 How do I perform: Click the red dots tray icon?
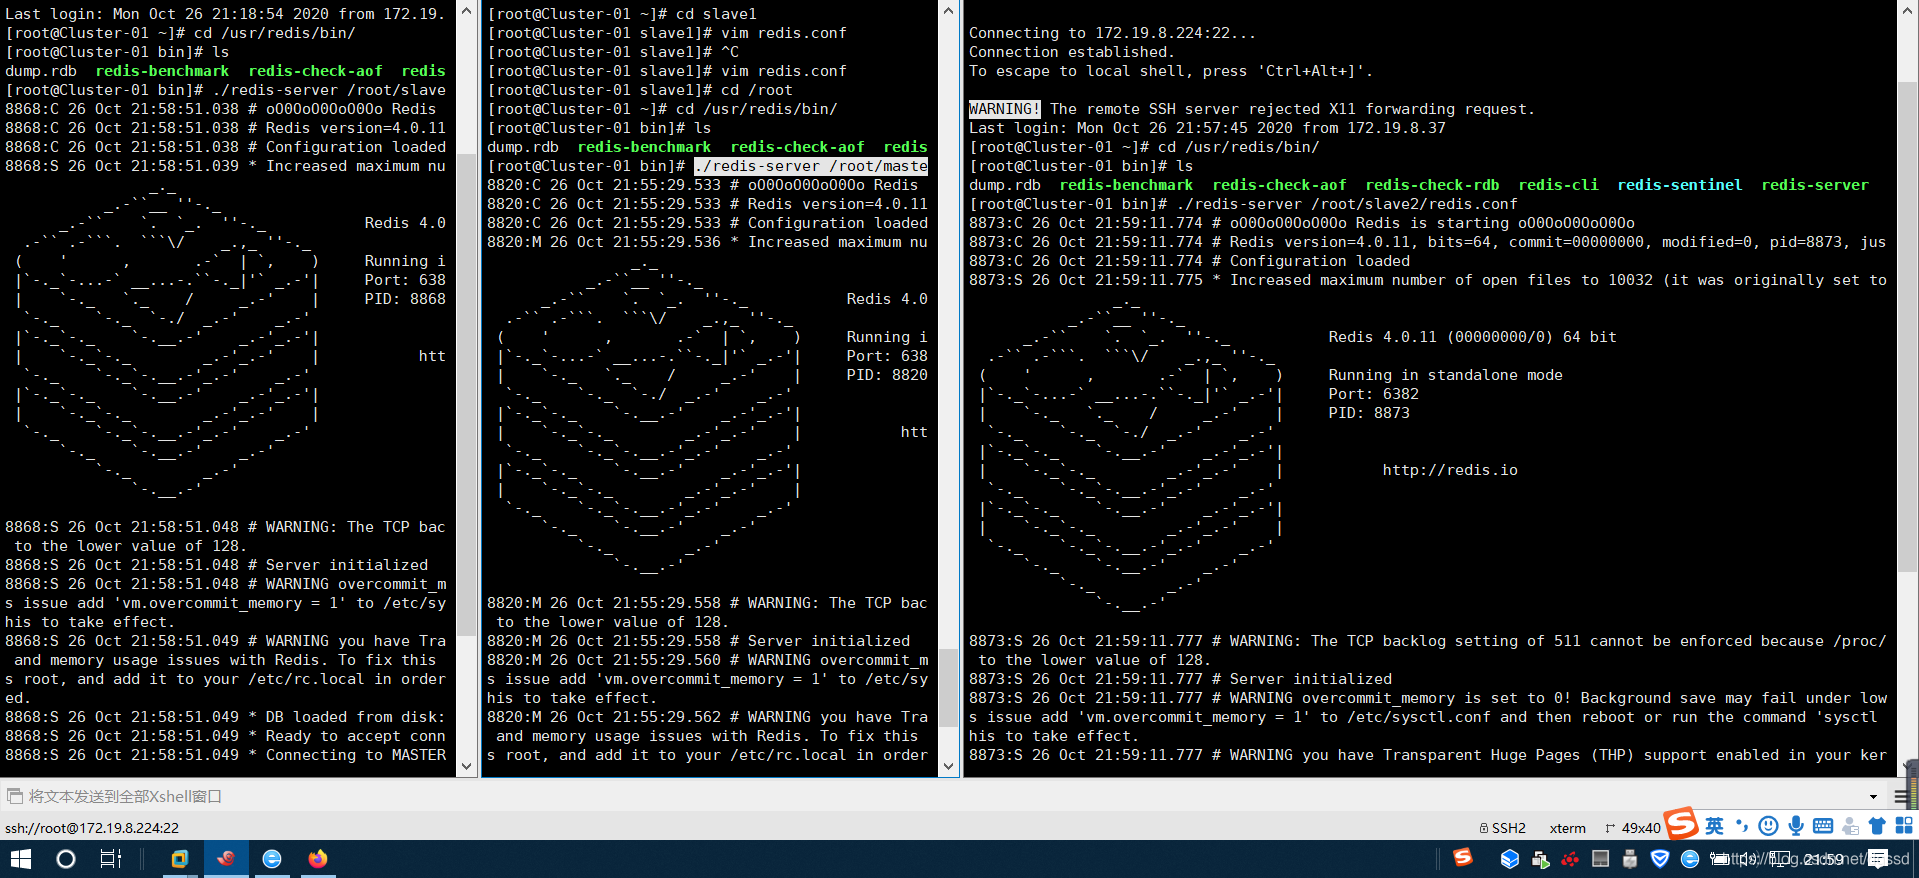coord(1570,859)
